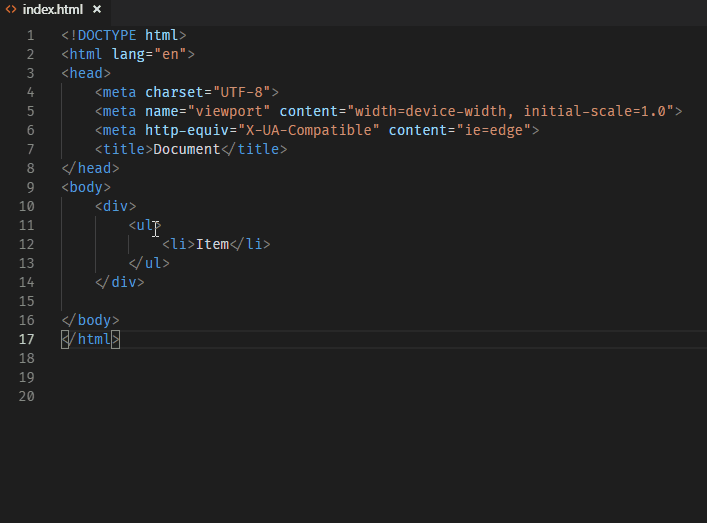Click the width=device-width content string
This screenshot has height=523, width=707.
(x=510, y=111)
